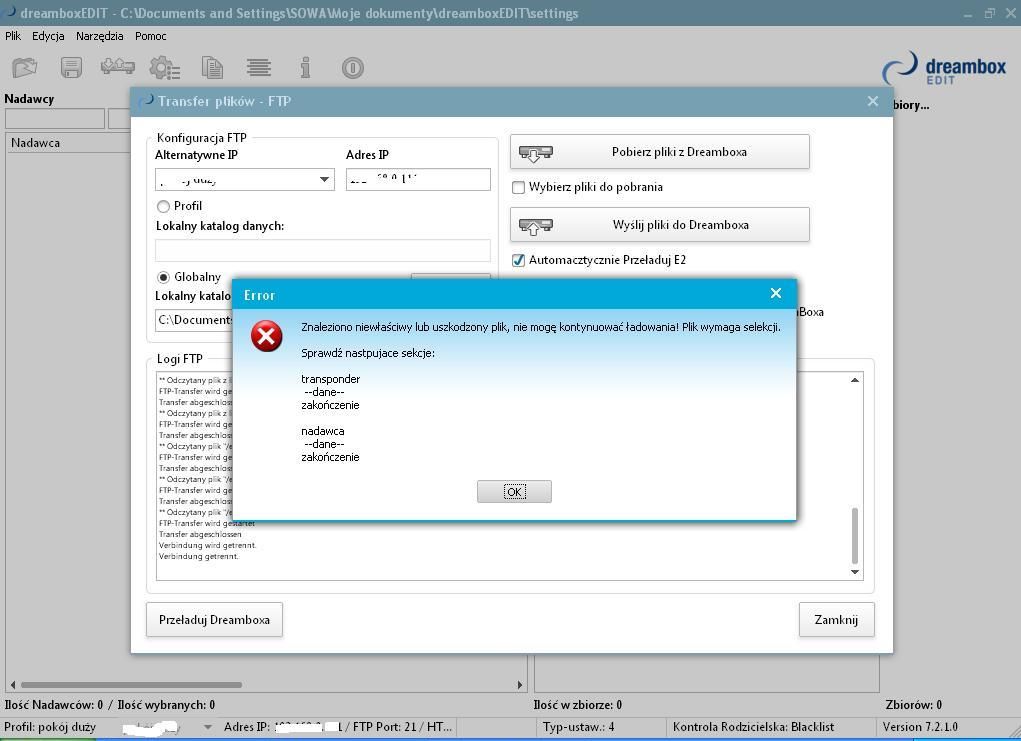The width and height of the screenshot is (1021, 741).
Task: Click the save disk toolbar icon
Action: (71, 67)
